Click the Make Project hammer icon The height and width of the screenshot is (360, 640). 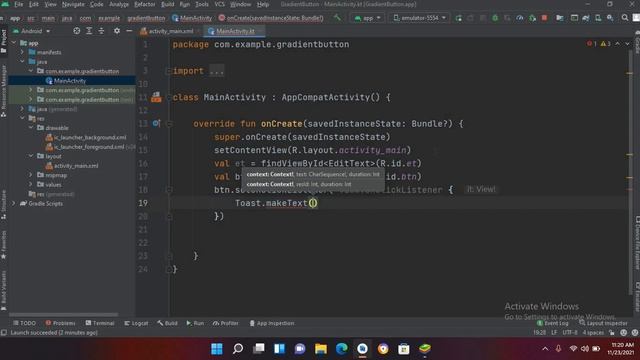click(x=337, y=18)
